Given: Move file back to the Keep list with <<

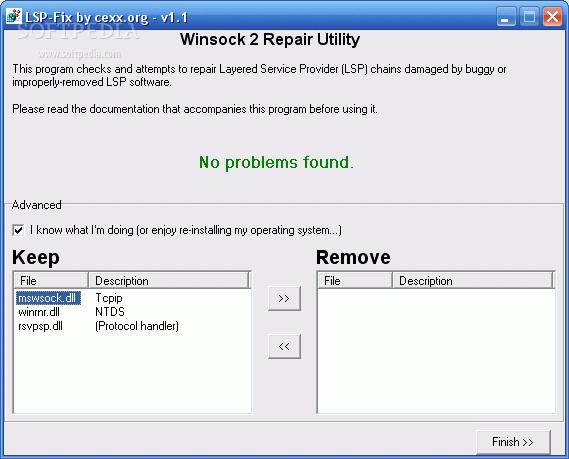Looking at the screenshot, I should pos(284,346).
